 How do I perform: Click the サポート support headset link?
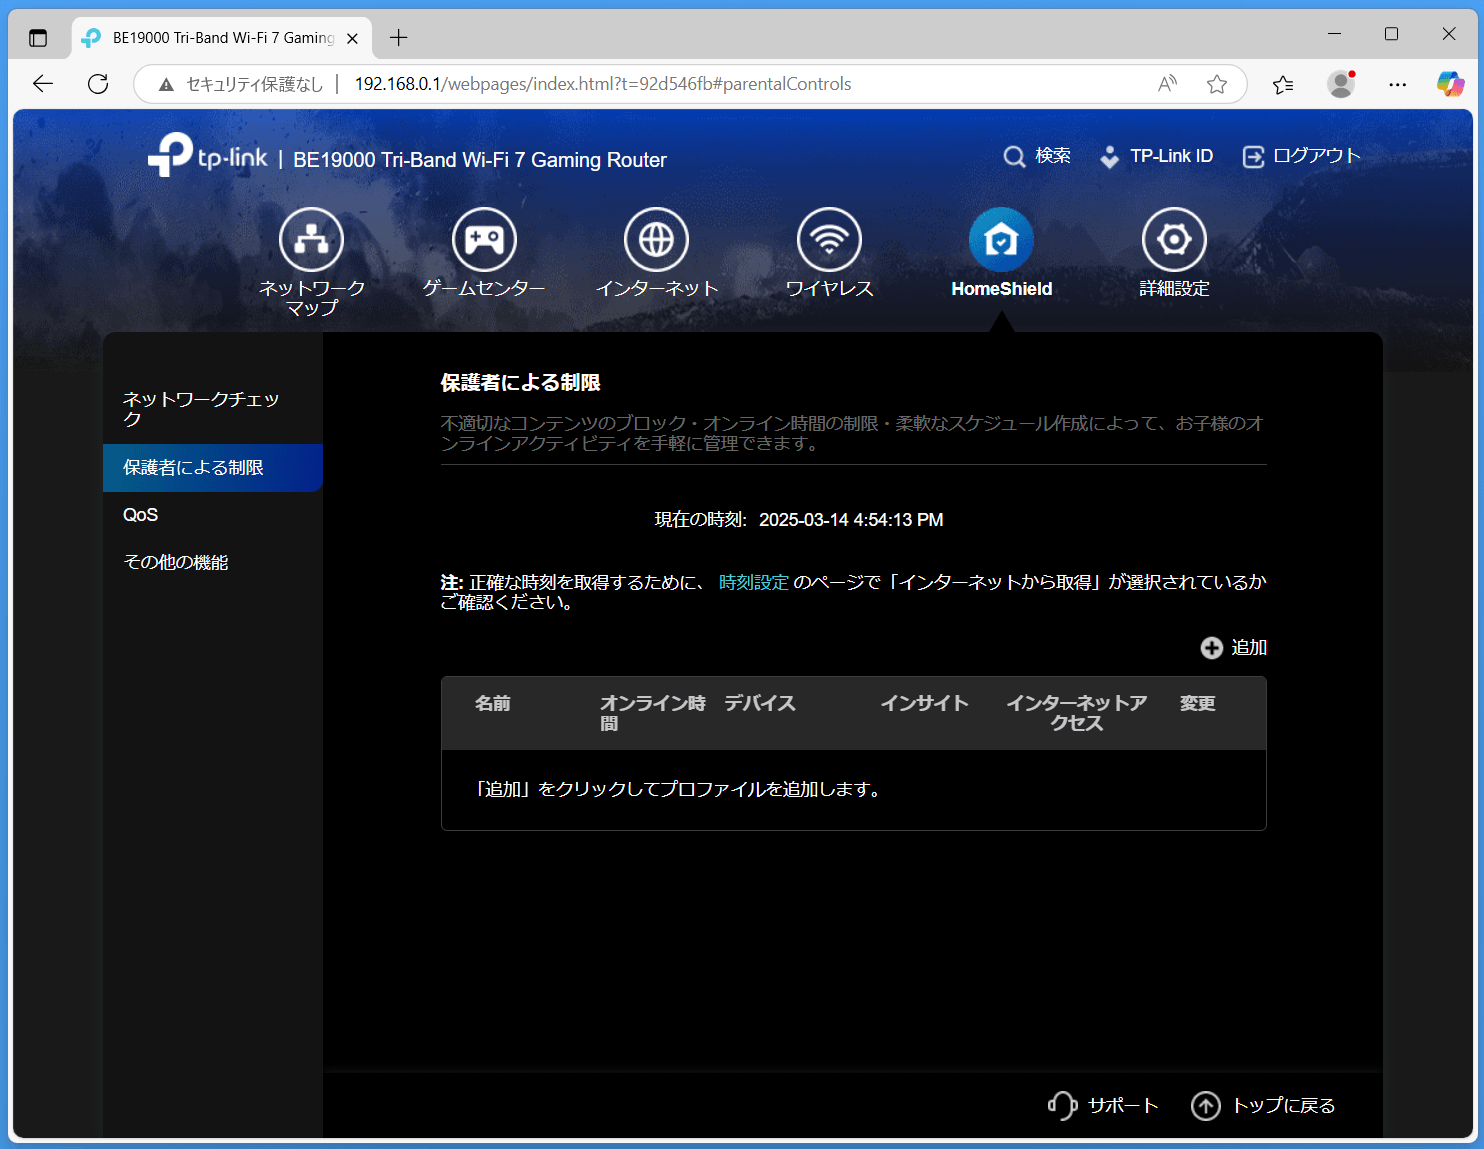(x=1103, y=1105)
